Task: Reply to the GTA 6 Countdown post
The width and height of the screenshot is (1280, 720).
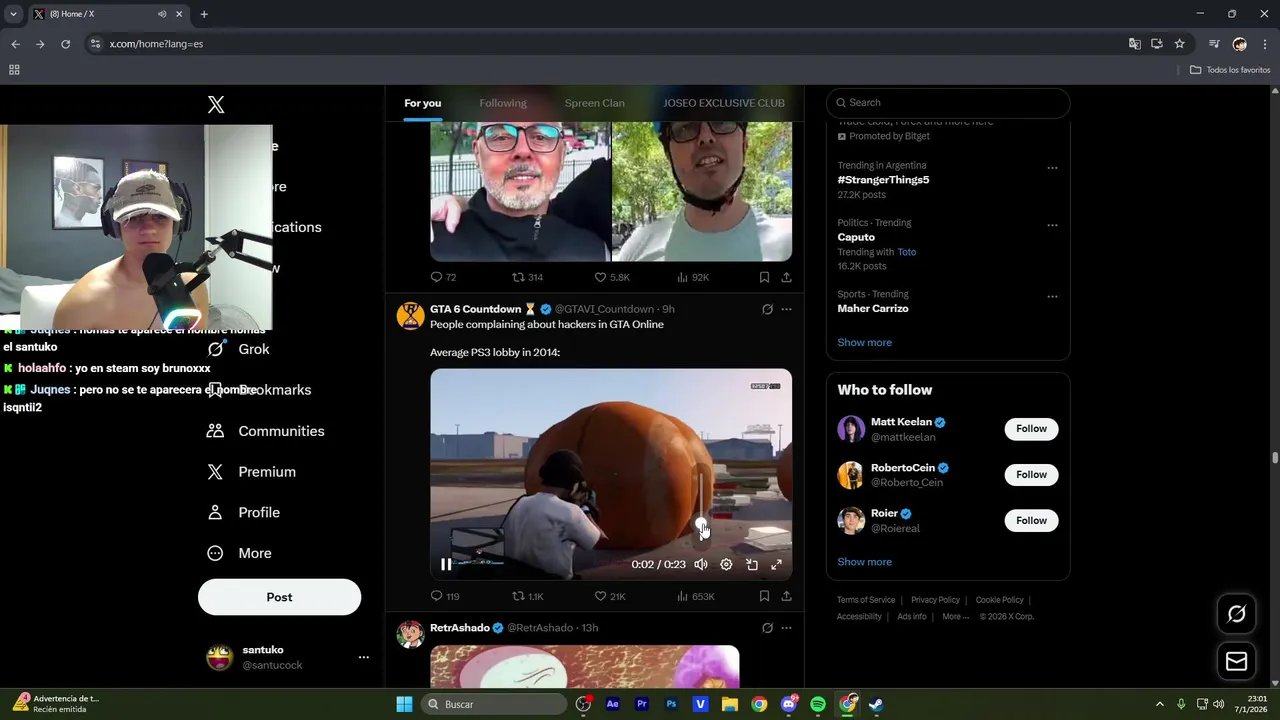Action: [x=445, y=596]
